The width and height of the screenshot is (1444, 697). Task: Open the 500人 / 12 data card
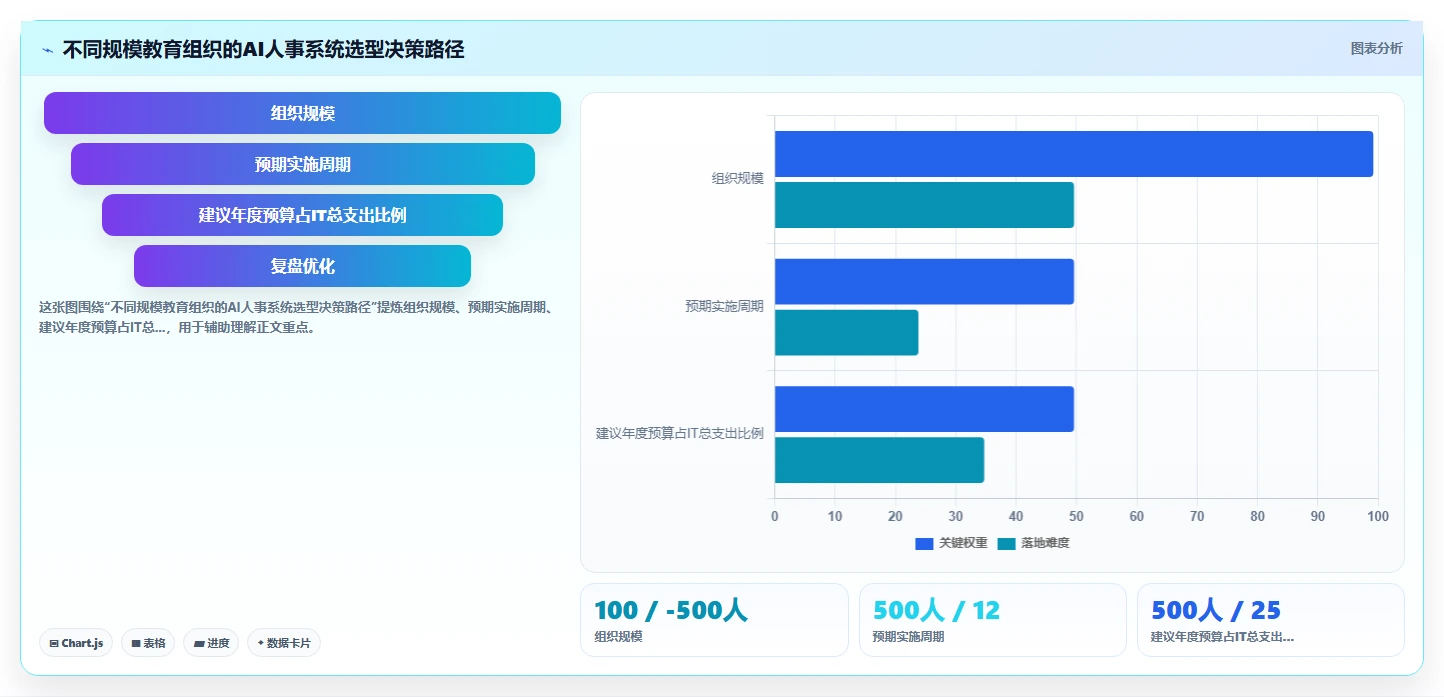993,620
